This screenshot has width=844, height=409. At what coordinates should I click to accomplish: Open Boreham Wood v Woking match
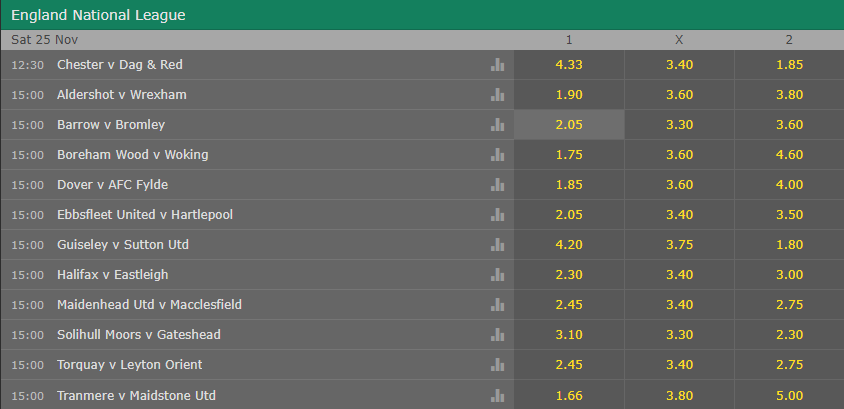point(132,155)
